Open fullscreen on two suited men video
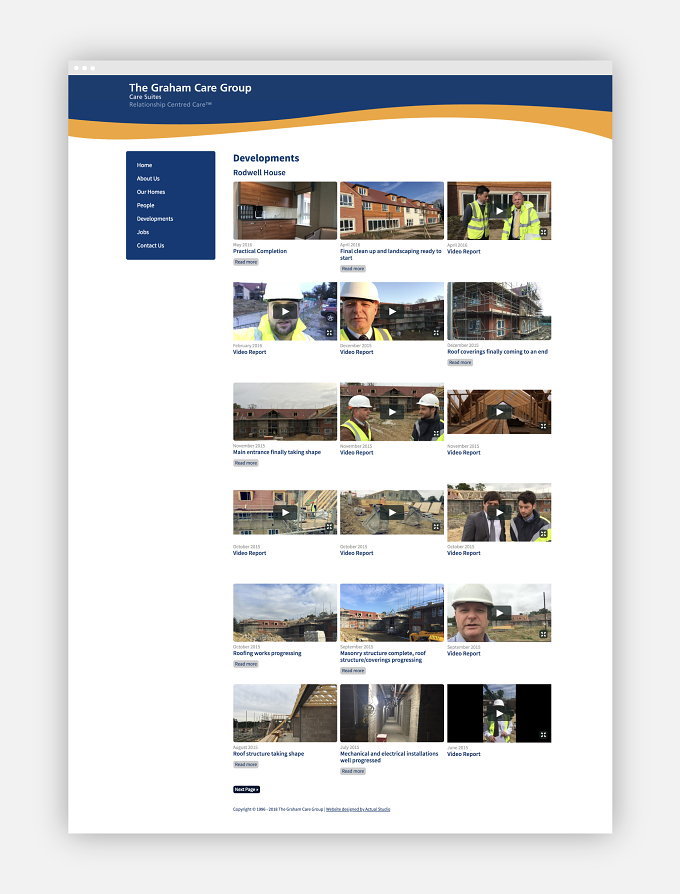Screen dimensions: 680x894 [x=543, y=534]
